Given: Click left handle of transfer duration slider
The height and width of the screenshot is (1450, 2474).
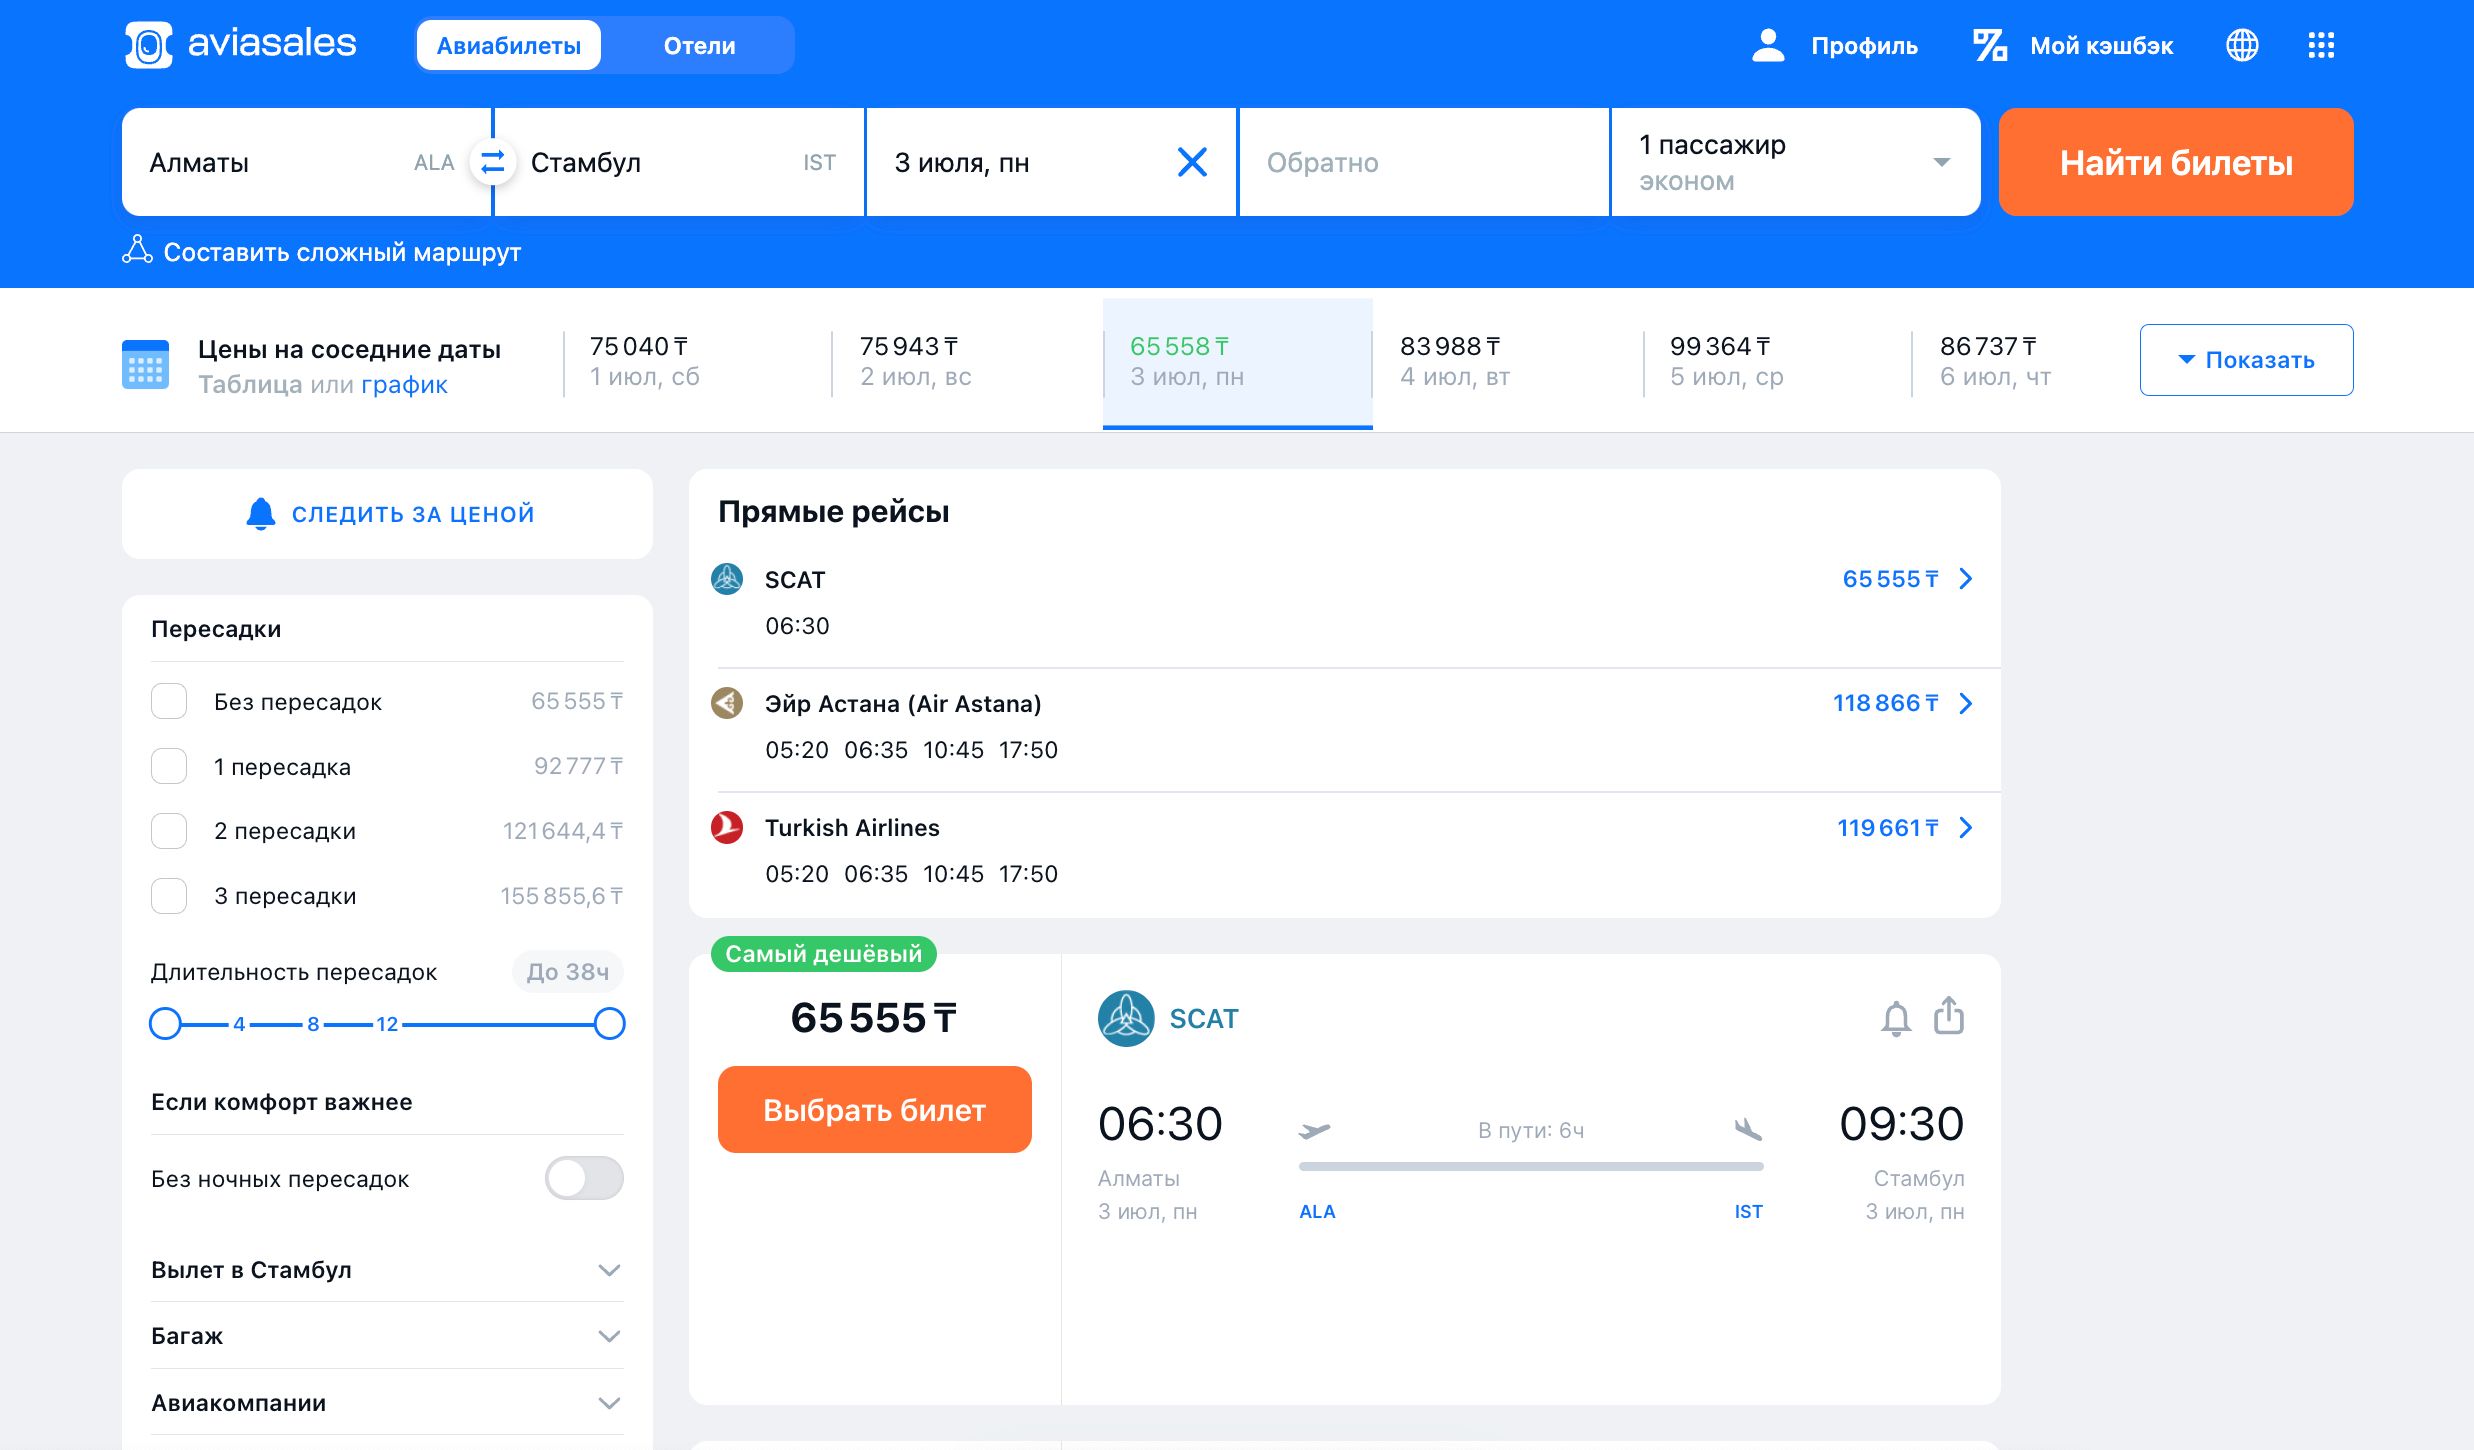Looking at the screenshot, I should pyautogui.click(x=165, y=1023).
